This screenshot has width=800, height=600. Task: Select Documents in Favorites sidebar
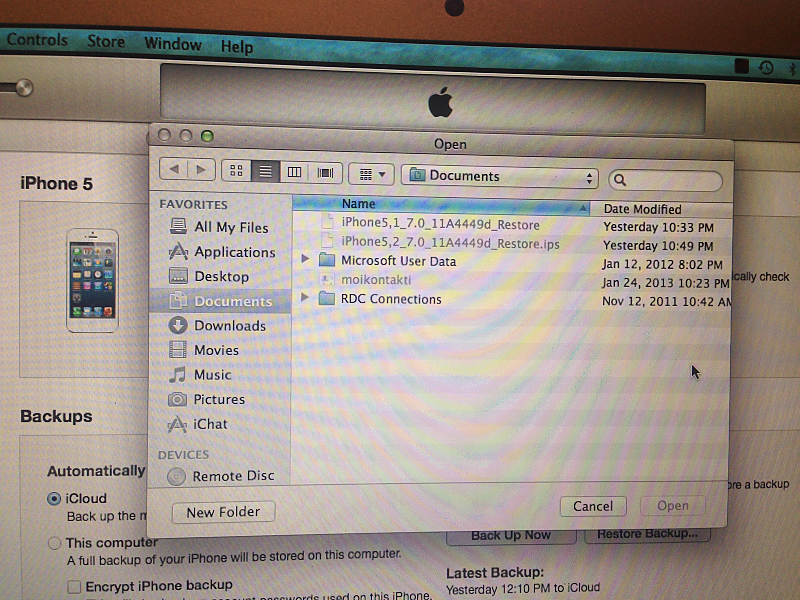(220, 301)
